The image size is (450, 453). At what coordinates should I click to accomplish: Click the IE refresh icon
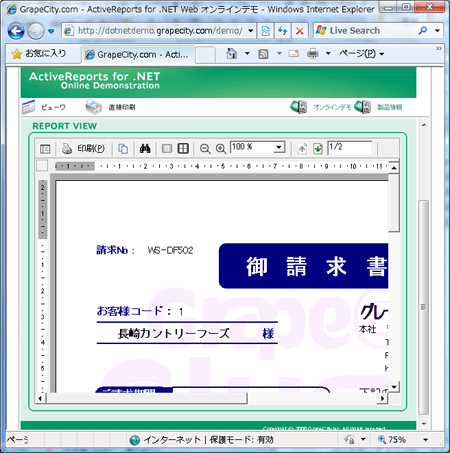283,31
